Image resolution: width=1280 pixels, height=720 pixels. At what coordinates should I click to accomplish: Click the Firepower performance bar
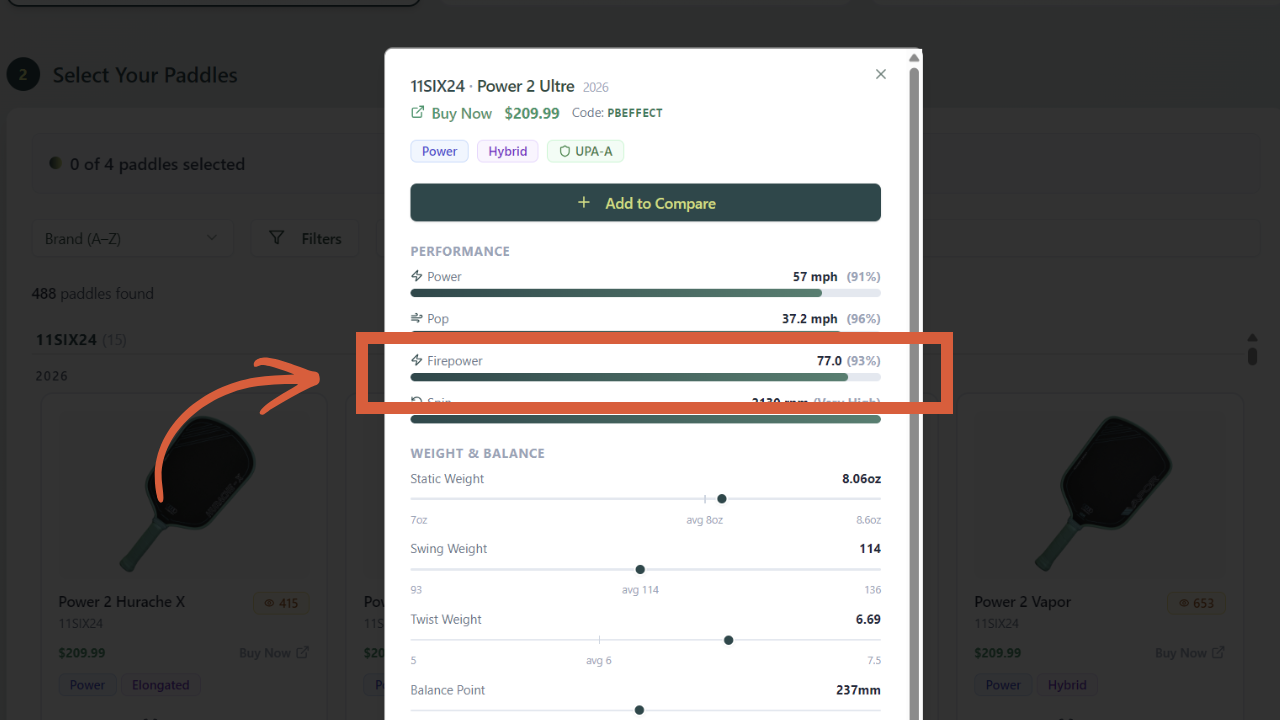click(x=645, y=377)
